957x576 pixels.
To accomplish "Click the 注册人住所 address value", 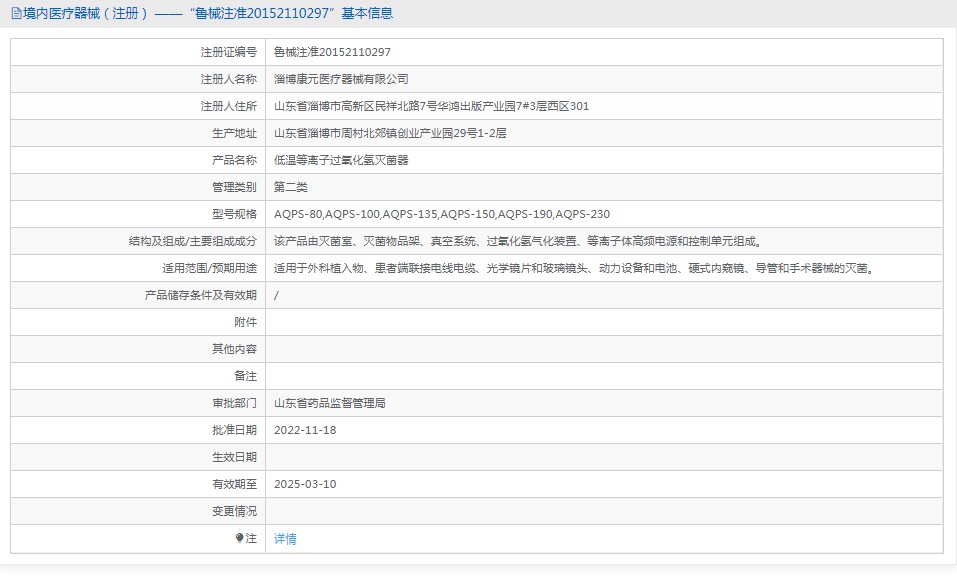I will tap(432, 106).
